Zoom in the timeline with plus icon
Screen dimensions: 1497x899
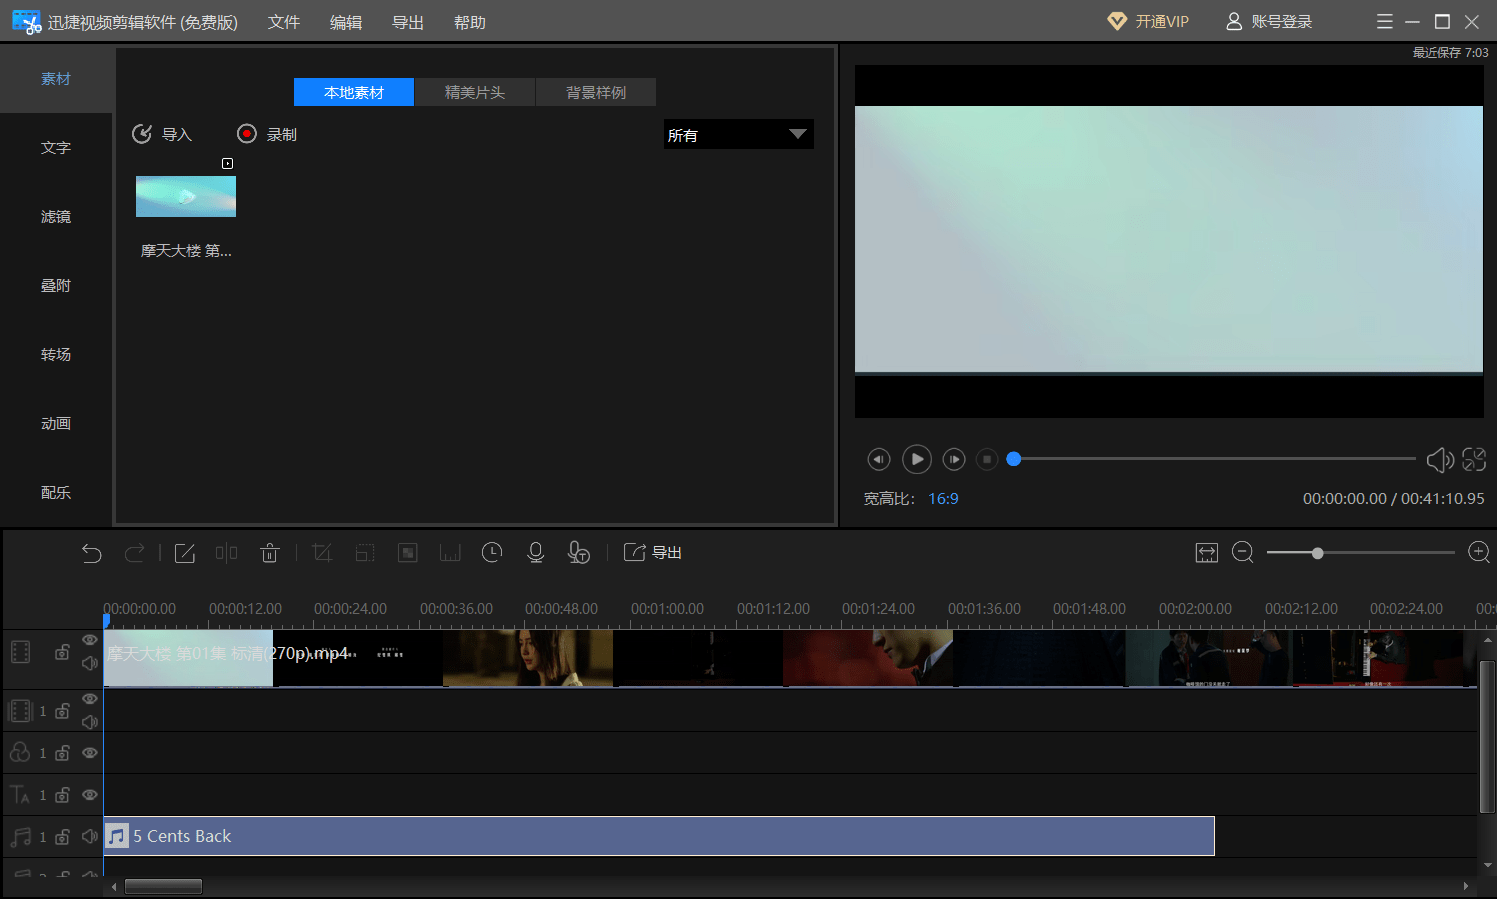[1479, 553]
